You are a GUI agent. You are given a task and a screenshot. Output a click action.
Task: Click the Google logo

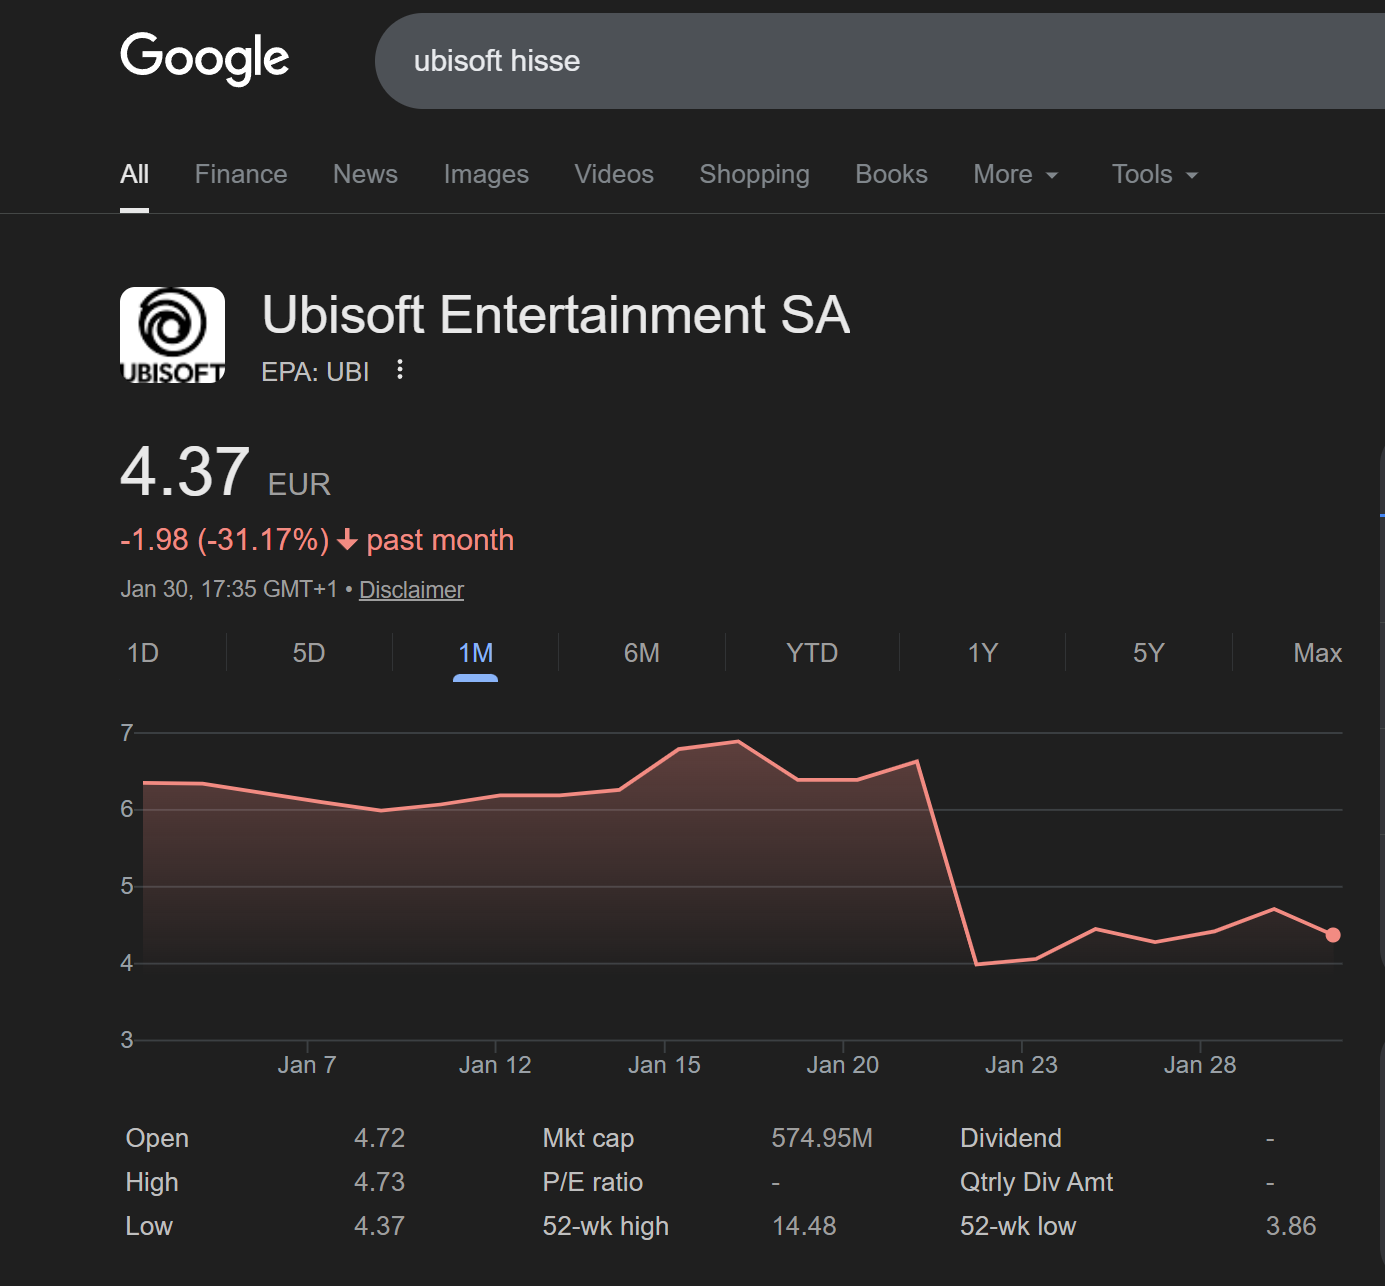pyautogui.click(x=205, y=58)
